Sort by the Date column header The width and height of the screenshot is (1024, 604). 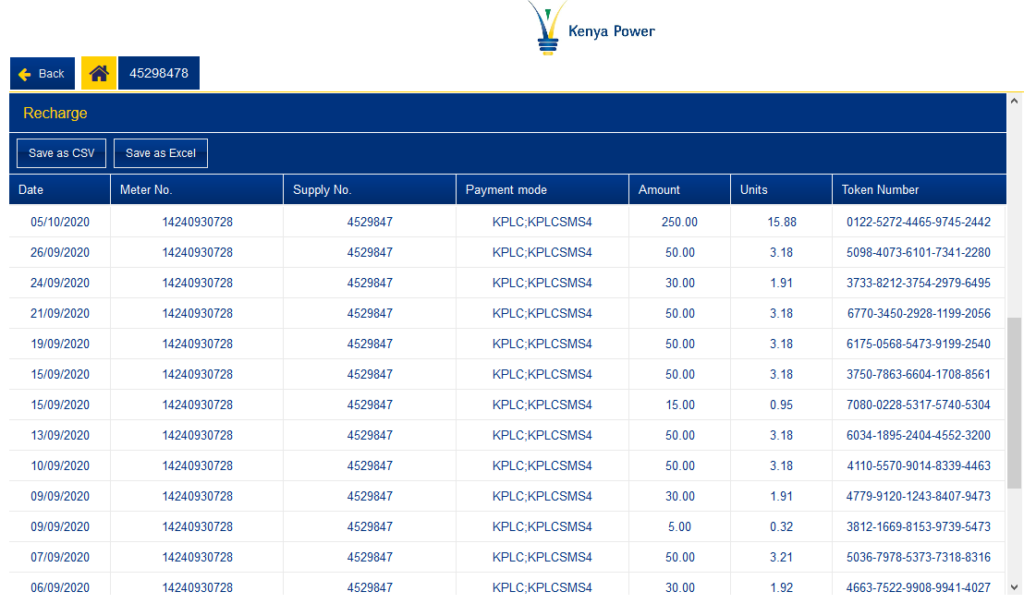point(59,189)
